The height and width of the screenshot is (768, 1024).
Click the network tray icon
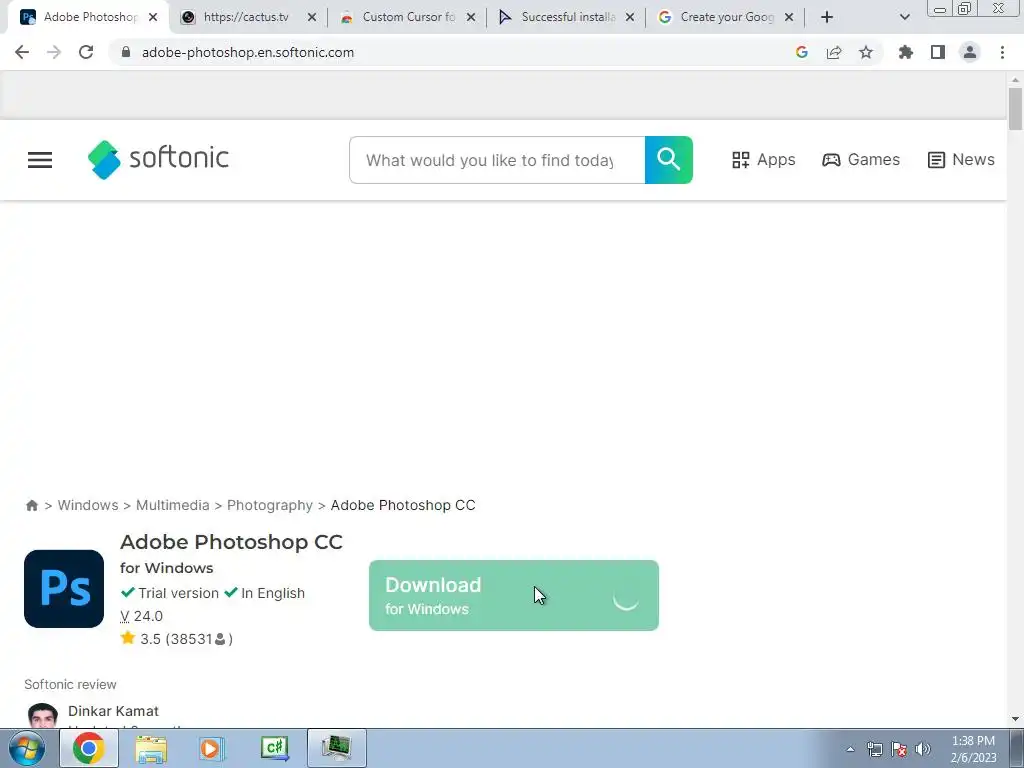pos(874,749)
